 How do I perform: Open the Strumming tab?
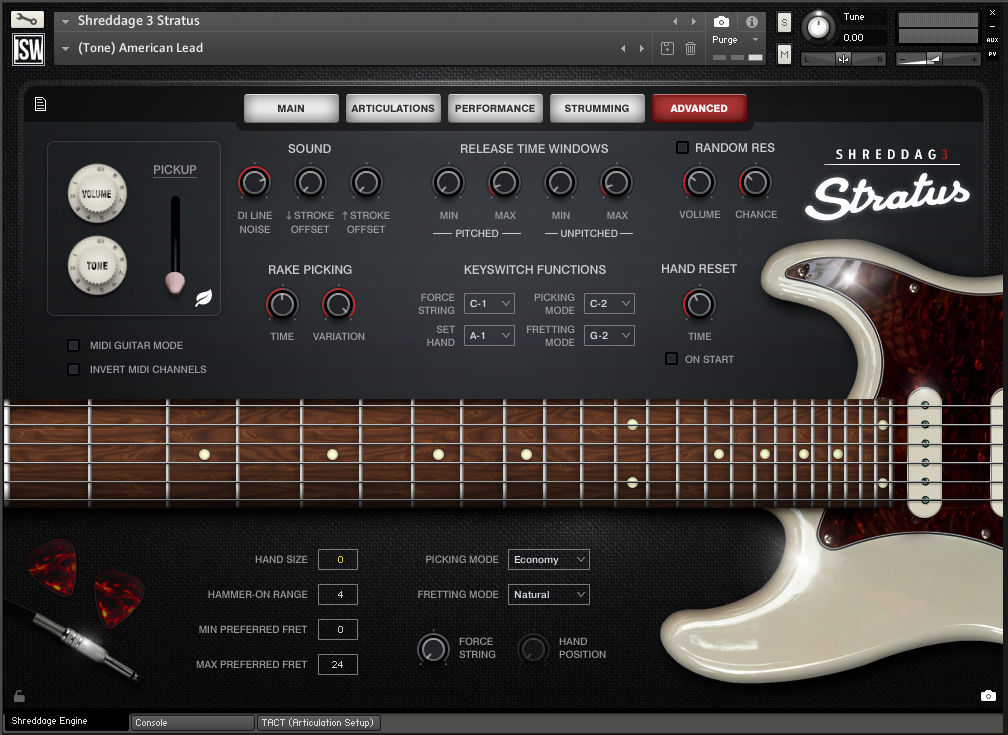(x=596, y=109)
